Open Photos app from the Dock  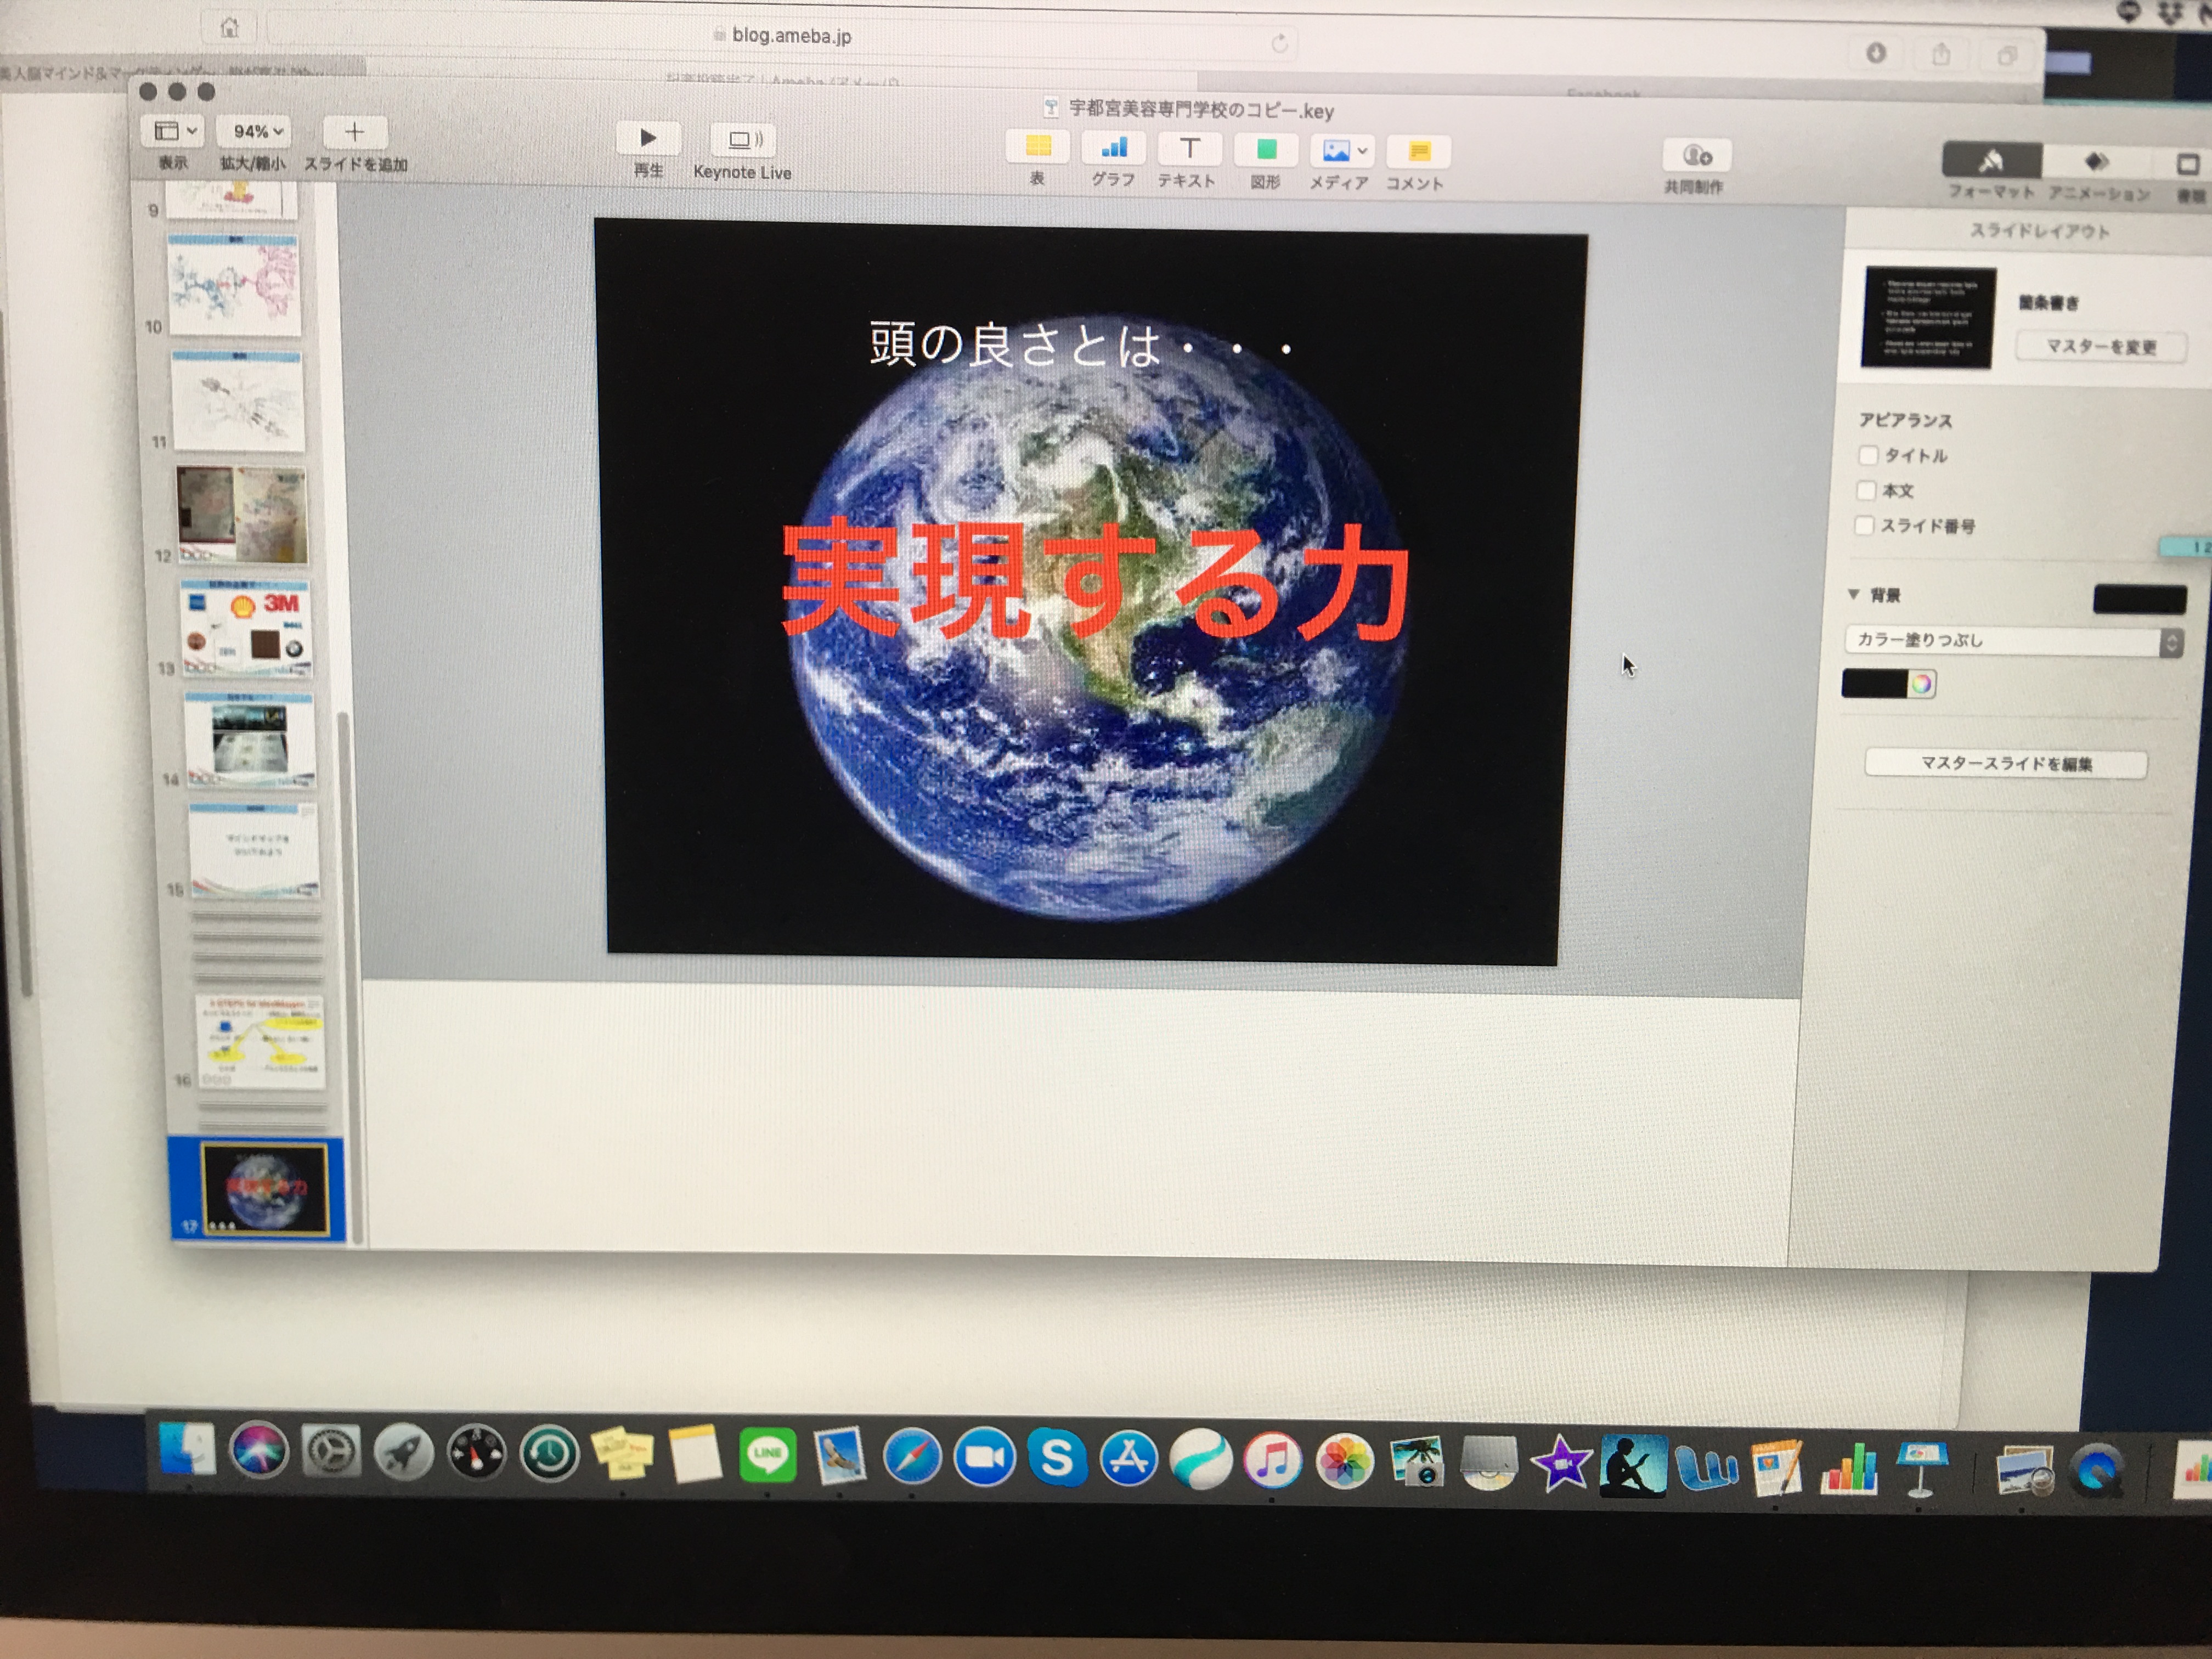click(1345, 1462)
